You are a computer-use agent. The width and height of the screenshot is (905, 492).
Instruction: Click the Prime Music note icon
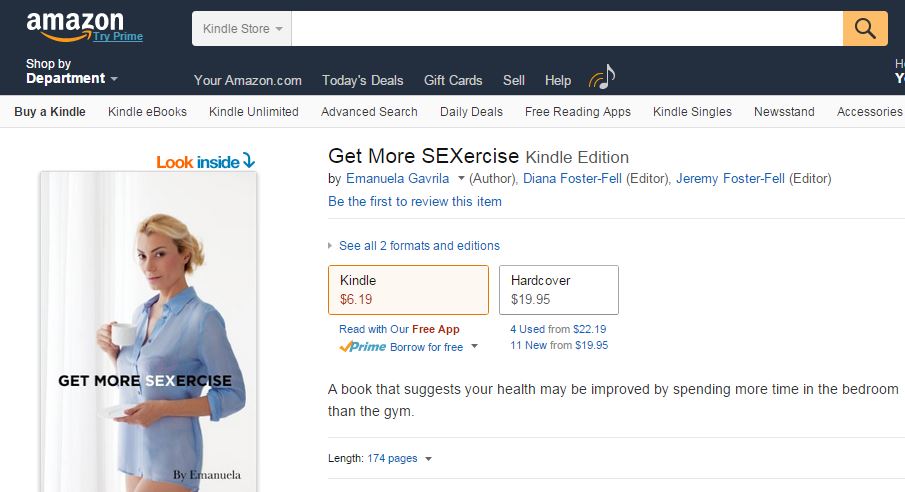pyautogui.click(x=602, y=77)
